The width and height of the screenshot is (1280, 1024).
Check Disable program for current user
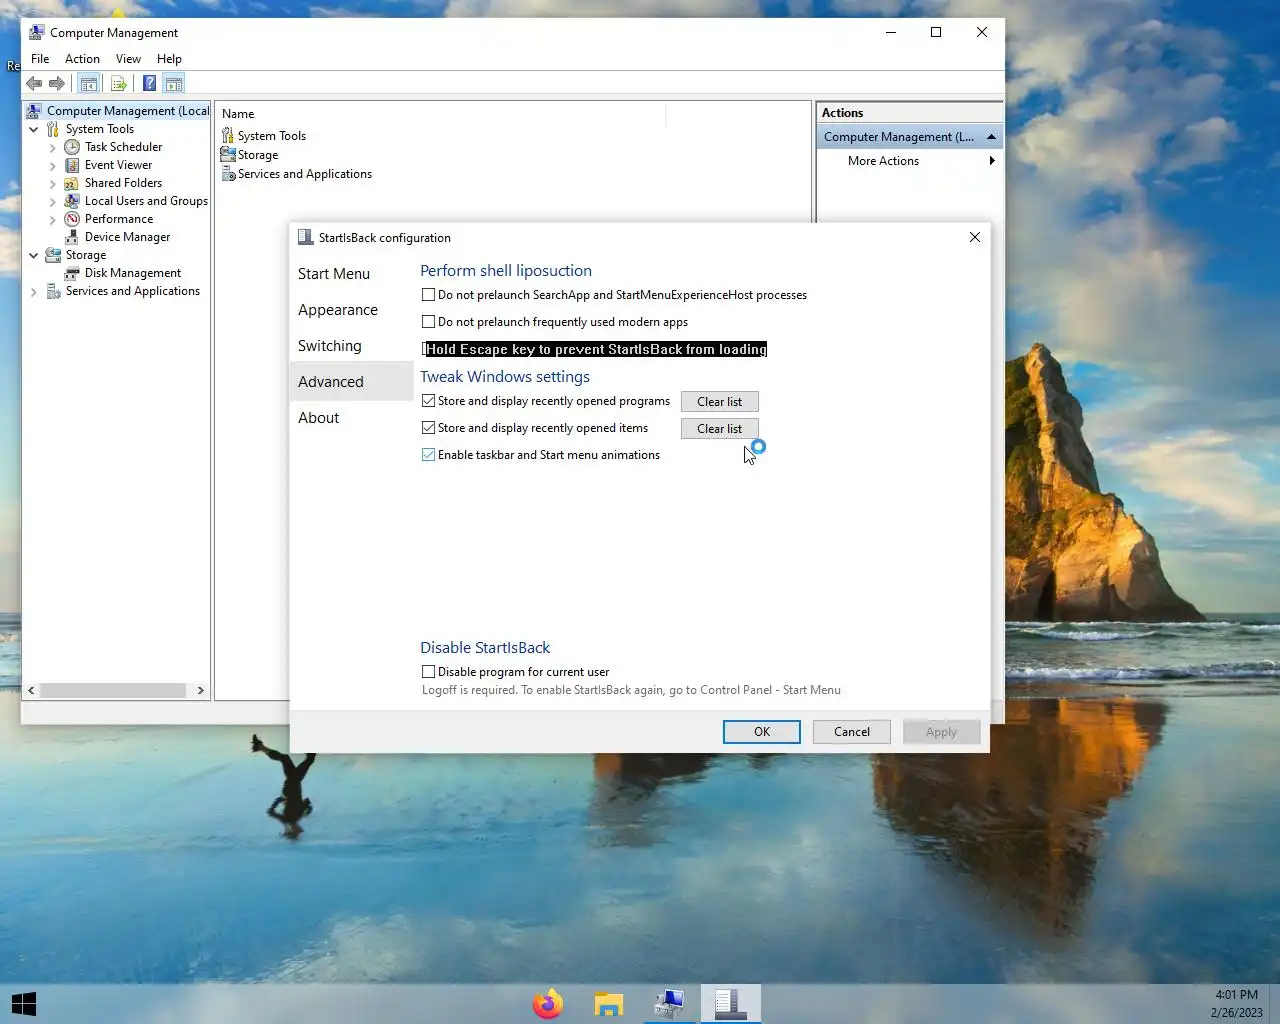coord(429,672)
